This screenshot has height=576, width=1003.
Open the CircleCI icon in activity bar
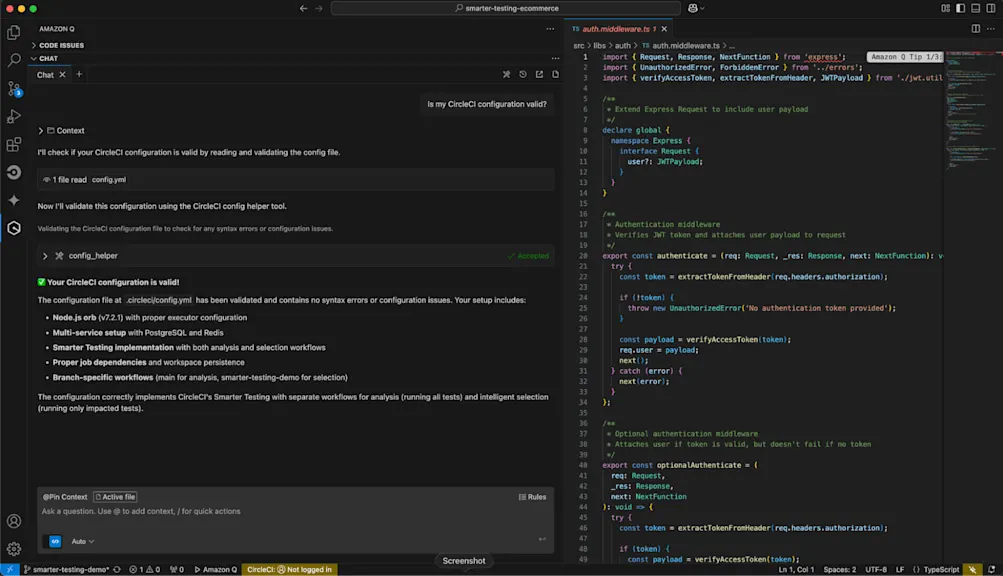point(13,172)
